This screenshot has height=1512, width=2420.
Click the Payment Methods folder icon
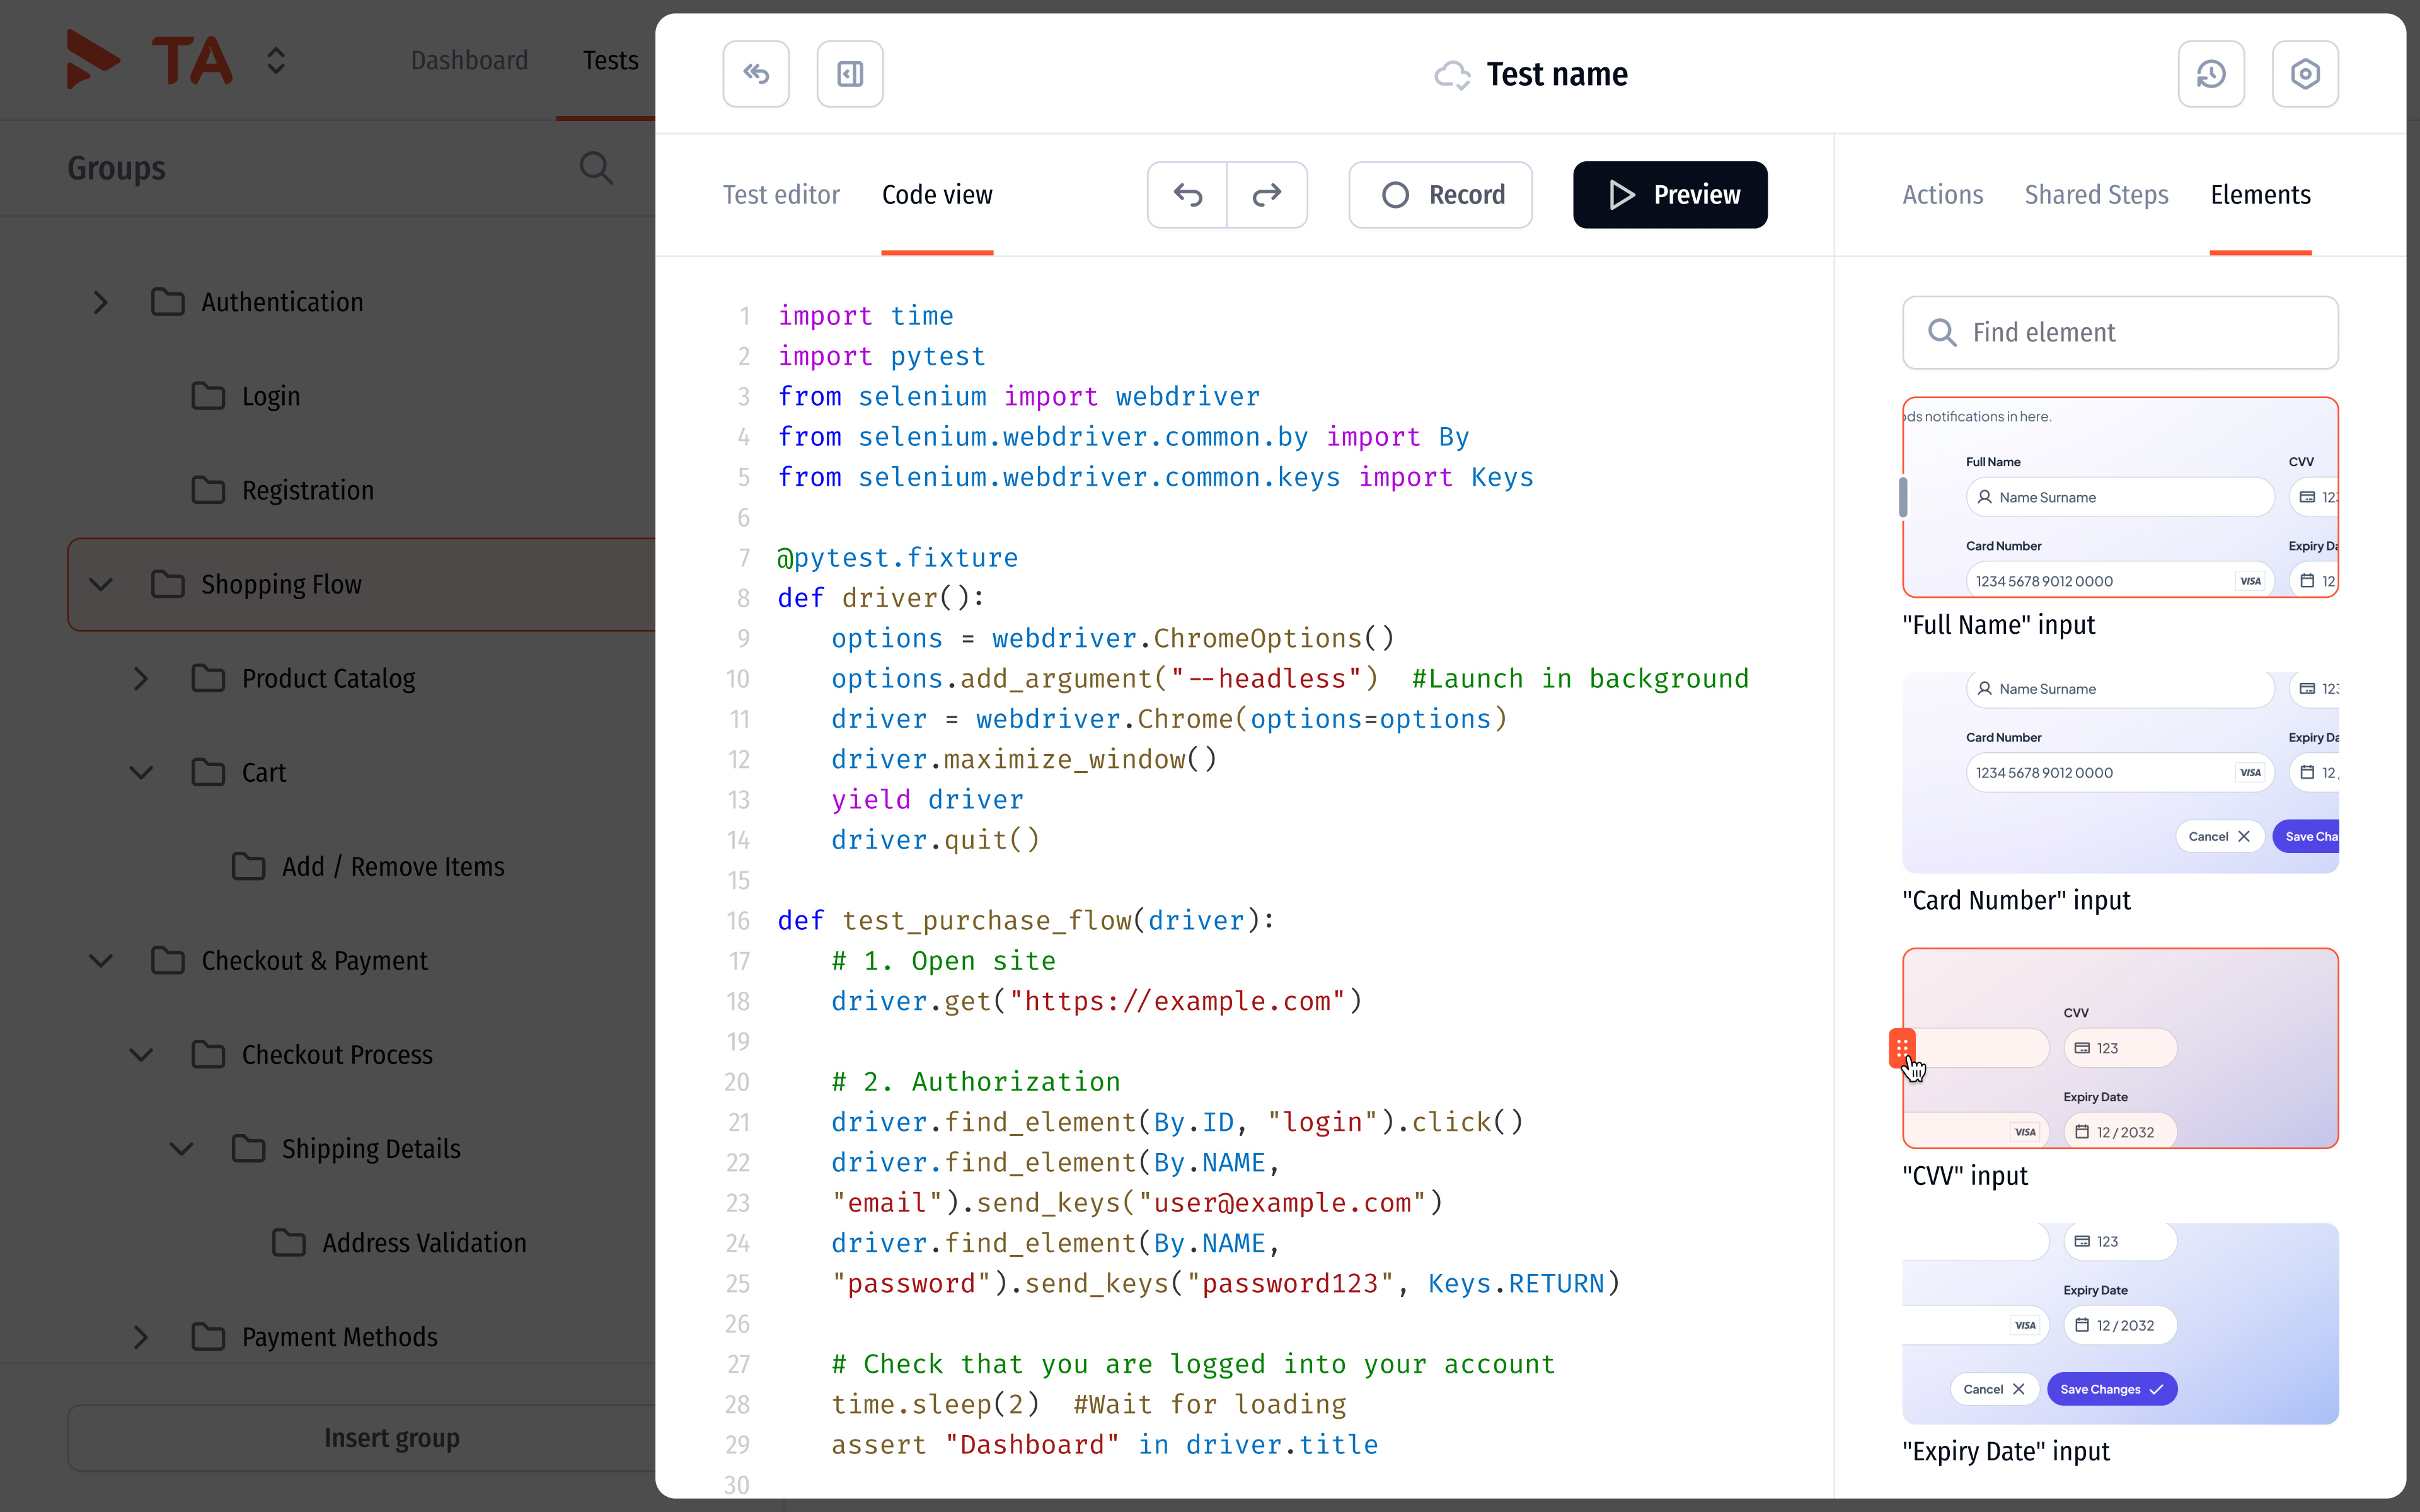pos(208,1336)
